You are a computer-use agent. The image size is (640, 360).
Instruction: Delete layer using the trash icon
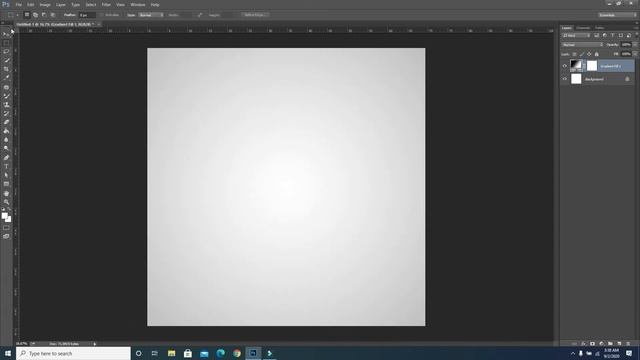[x=628, y=344]
